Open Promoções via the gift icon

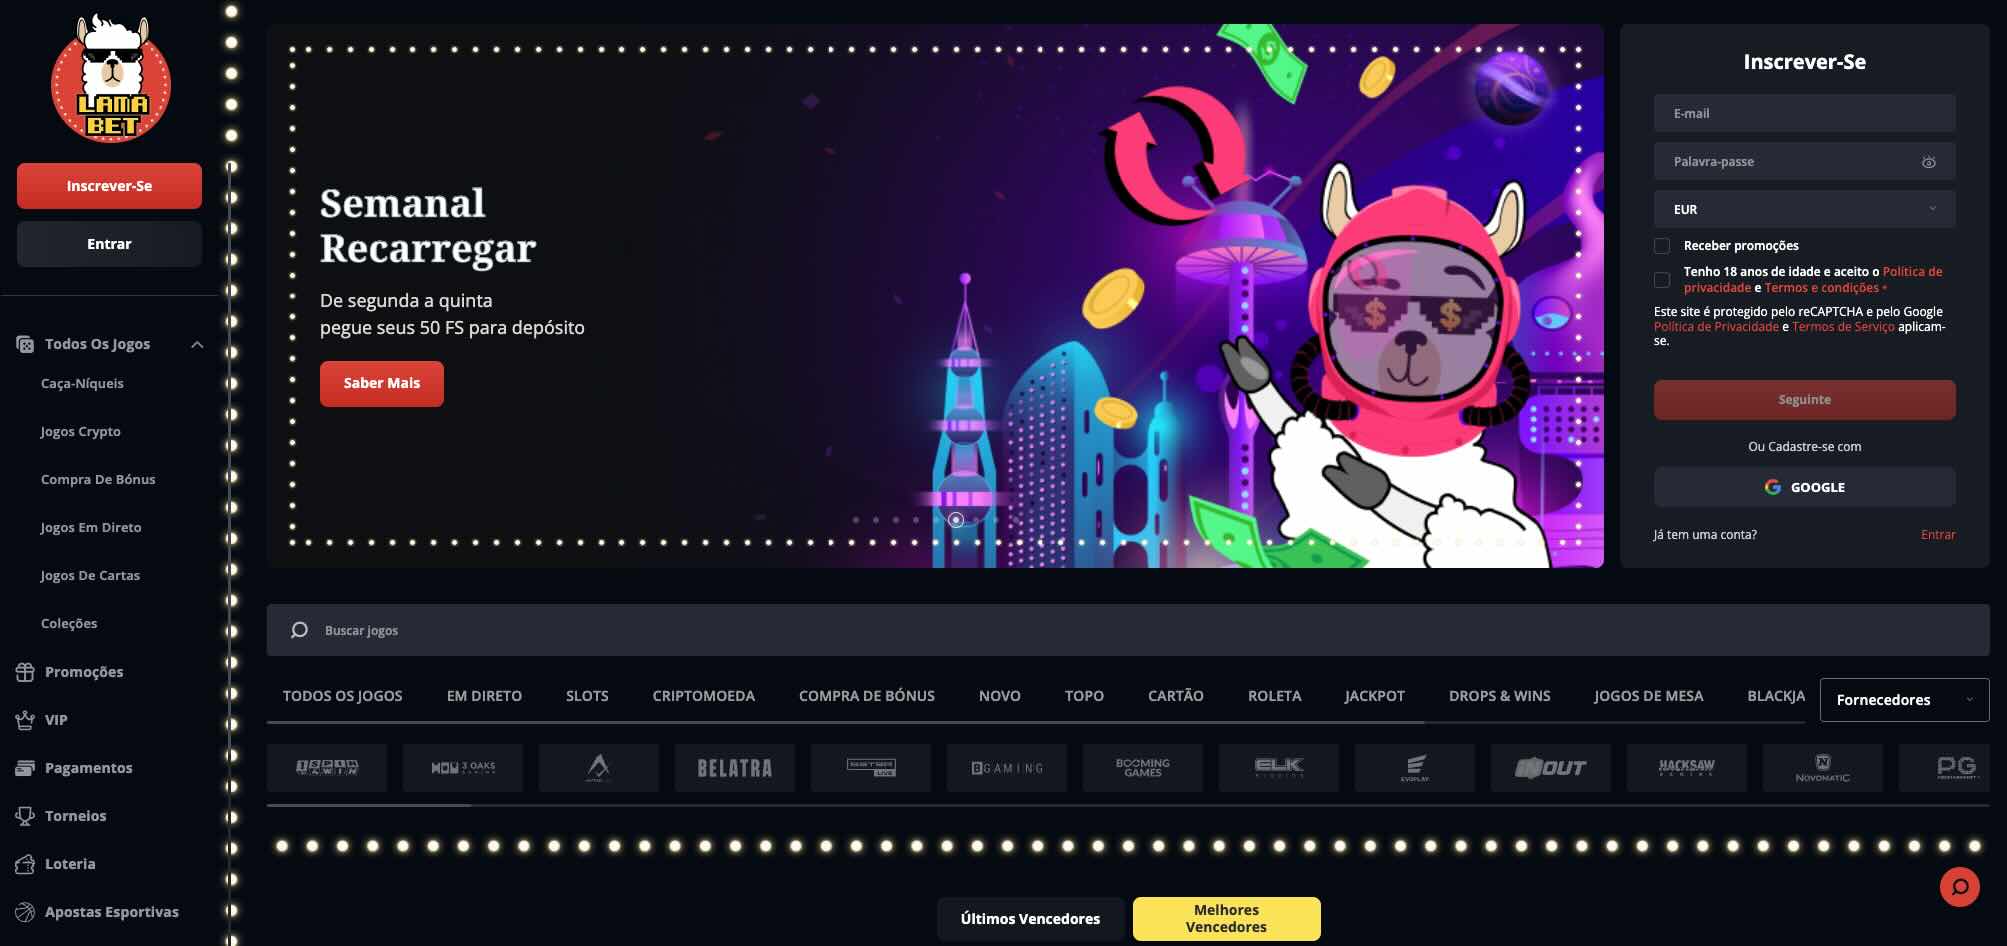(x=25, y=672)
